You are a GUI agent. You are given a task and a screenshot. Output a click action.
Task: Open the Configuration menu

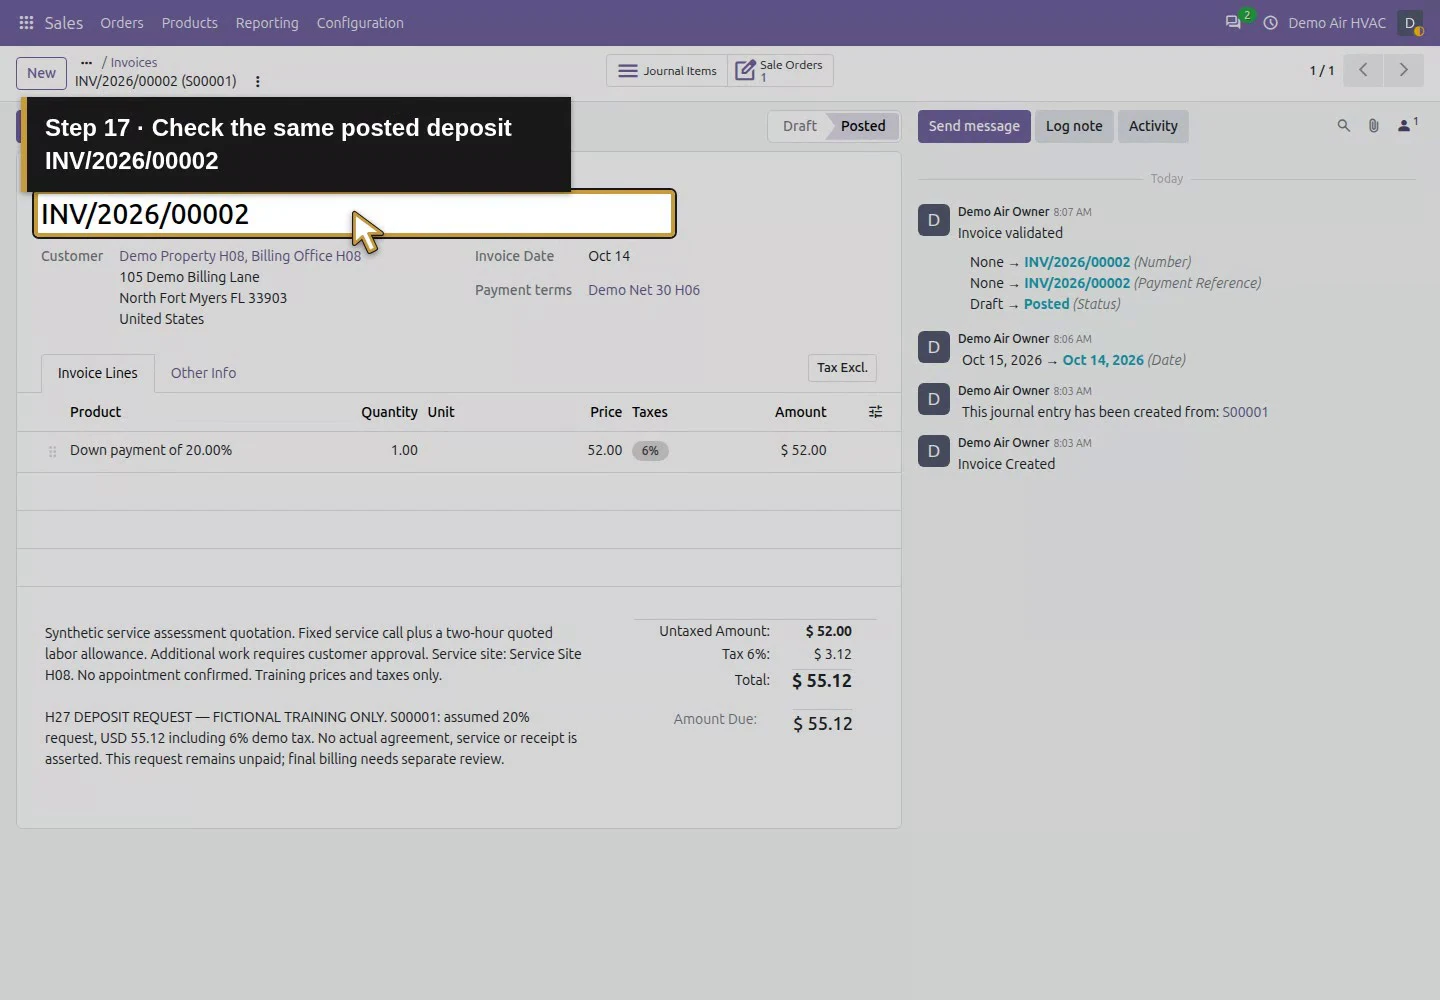point(360,22)
